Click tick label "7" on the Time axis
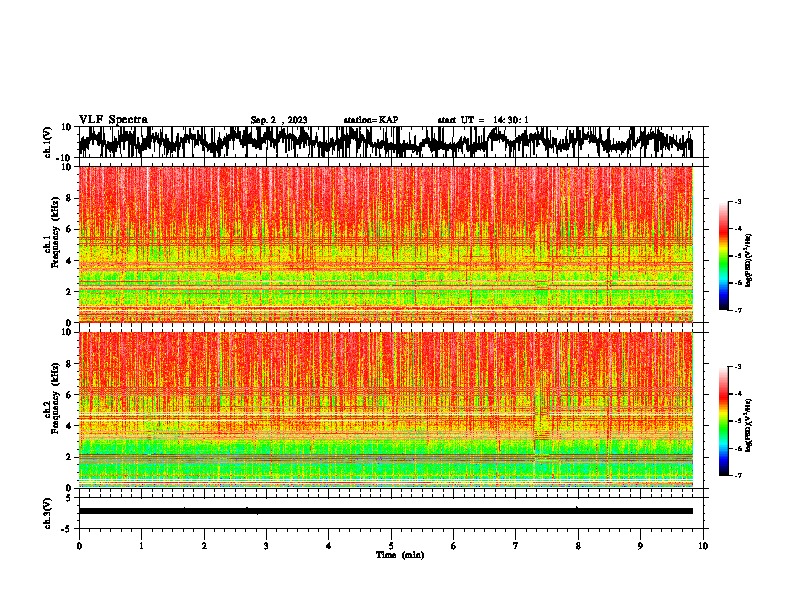The height and width of the screenshot is (612, 792). pyautogui.click(x=516, y=546)
